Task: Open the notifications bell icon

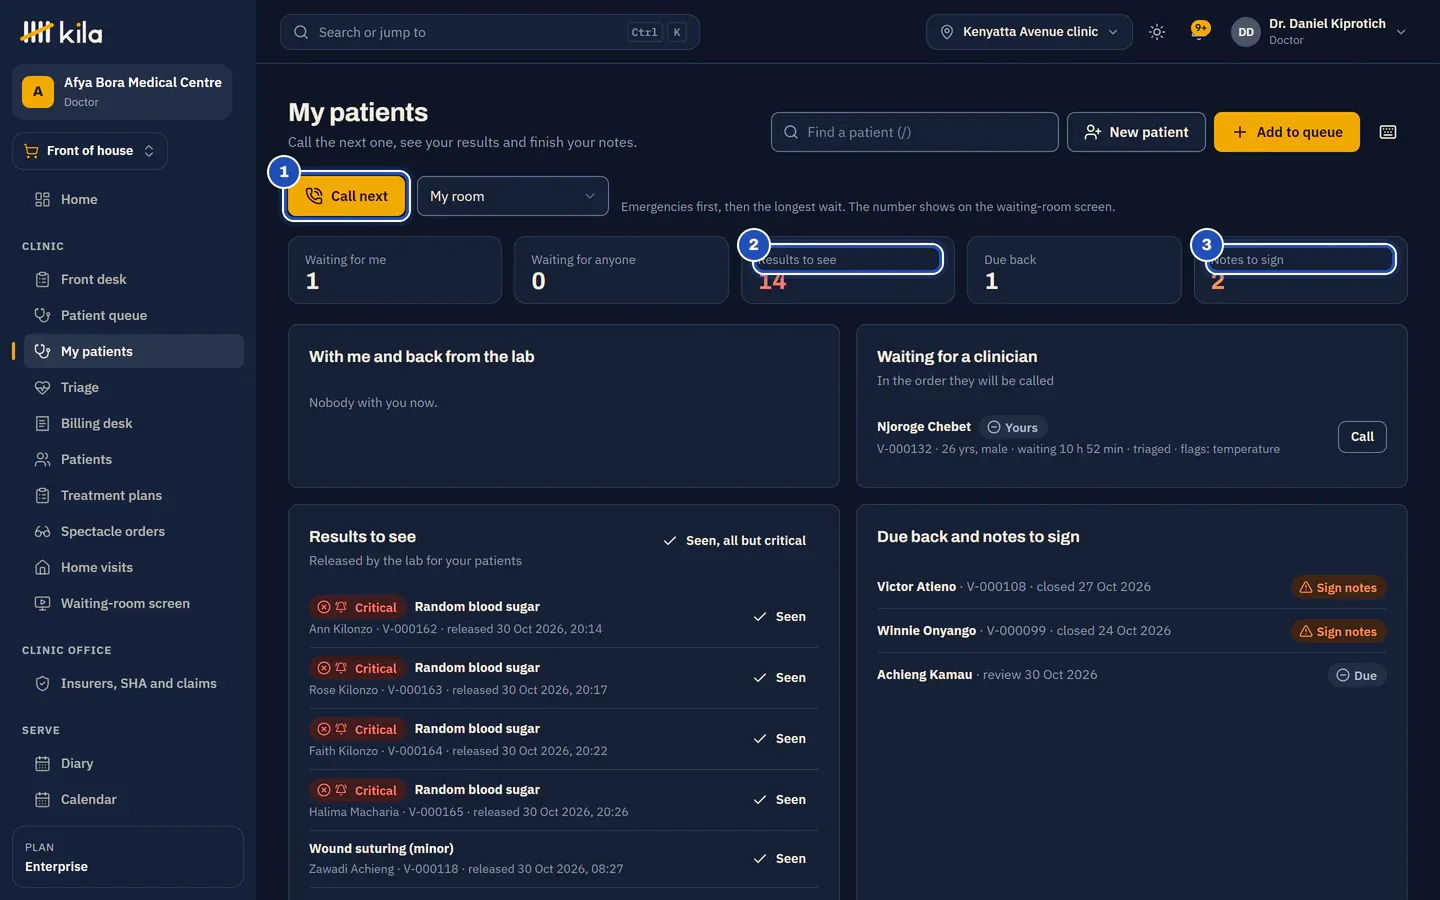Action: (x=1200, y=32)
